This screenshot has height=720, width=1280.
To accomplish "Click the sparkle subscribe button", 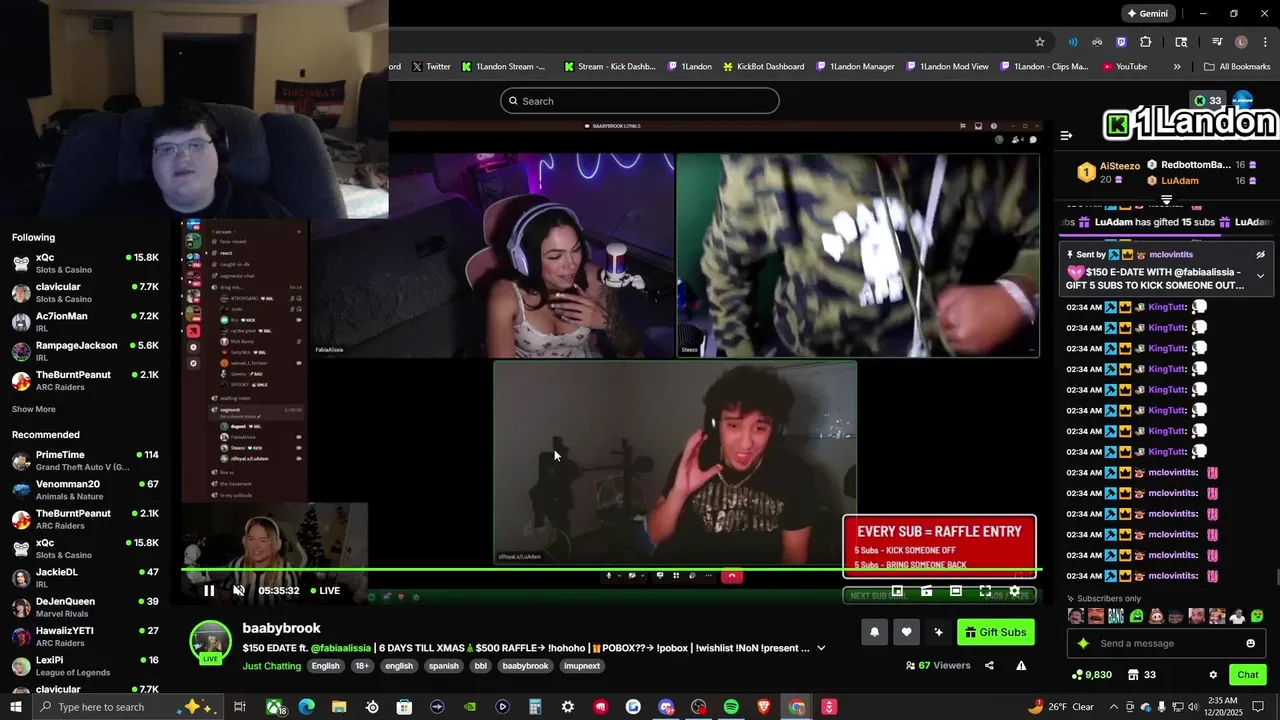I will 938,632.
